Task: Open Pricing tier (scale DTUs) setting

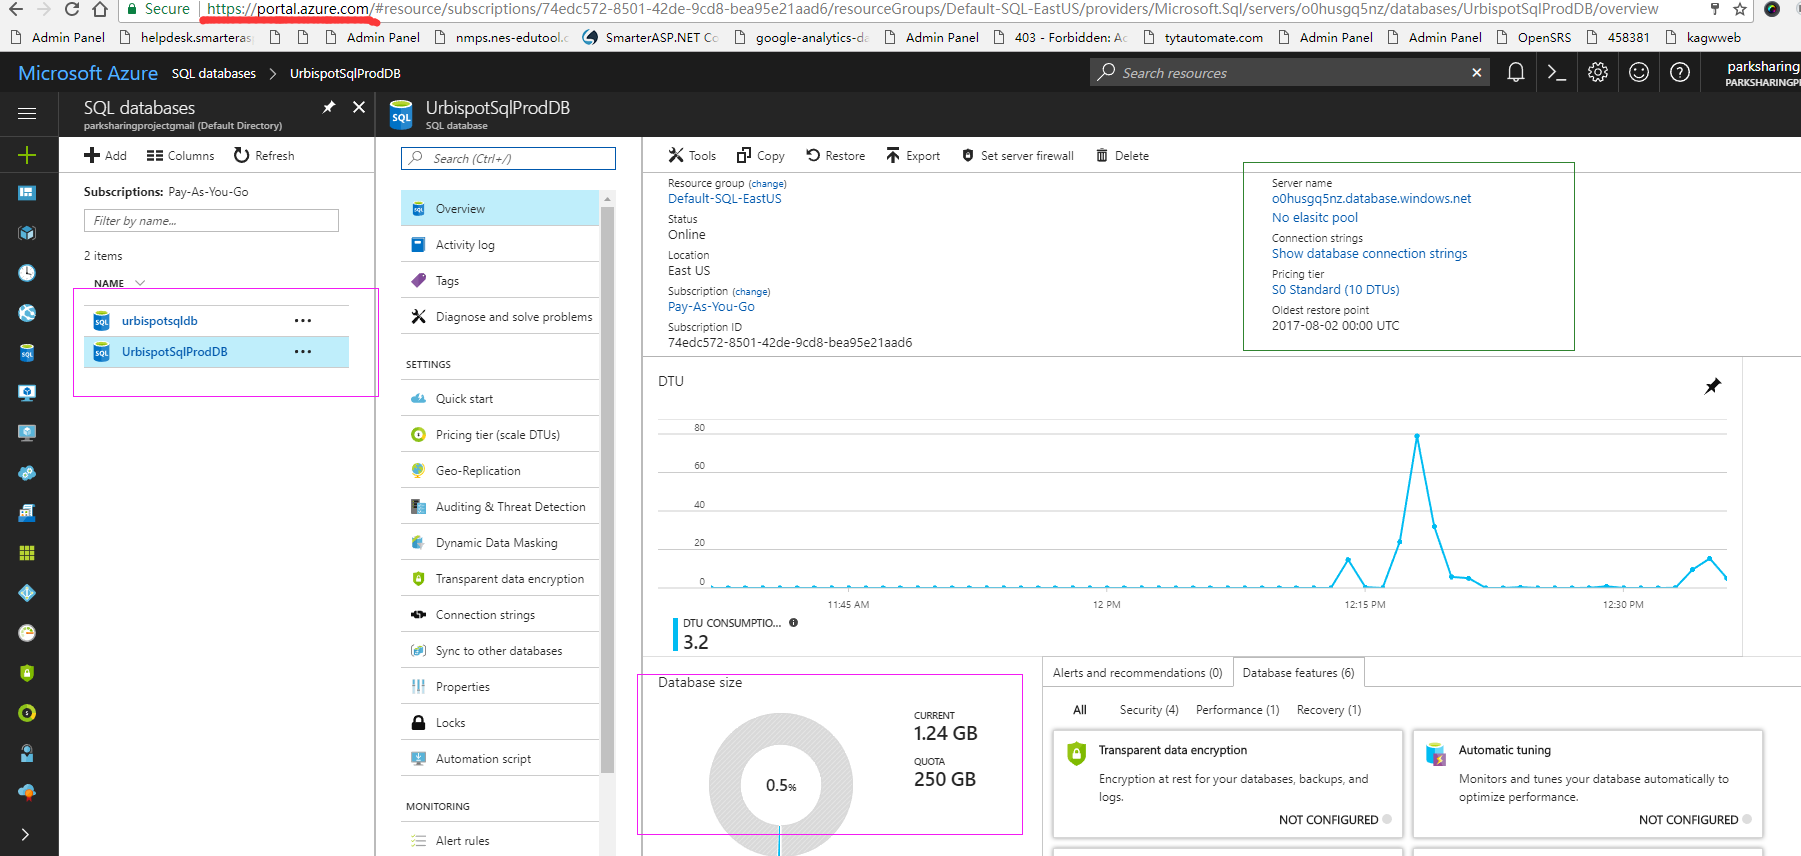Action: (x=497, y=435)
